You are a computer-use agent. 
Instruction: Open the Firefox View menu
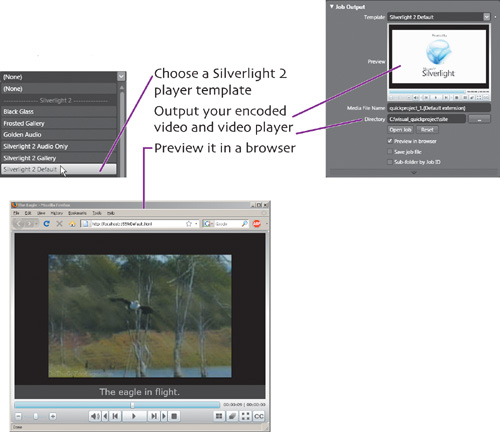[x=41, y=213]
